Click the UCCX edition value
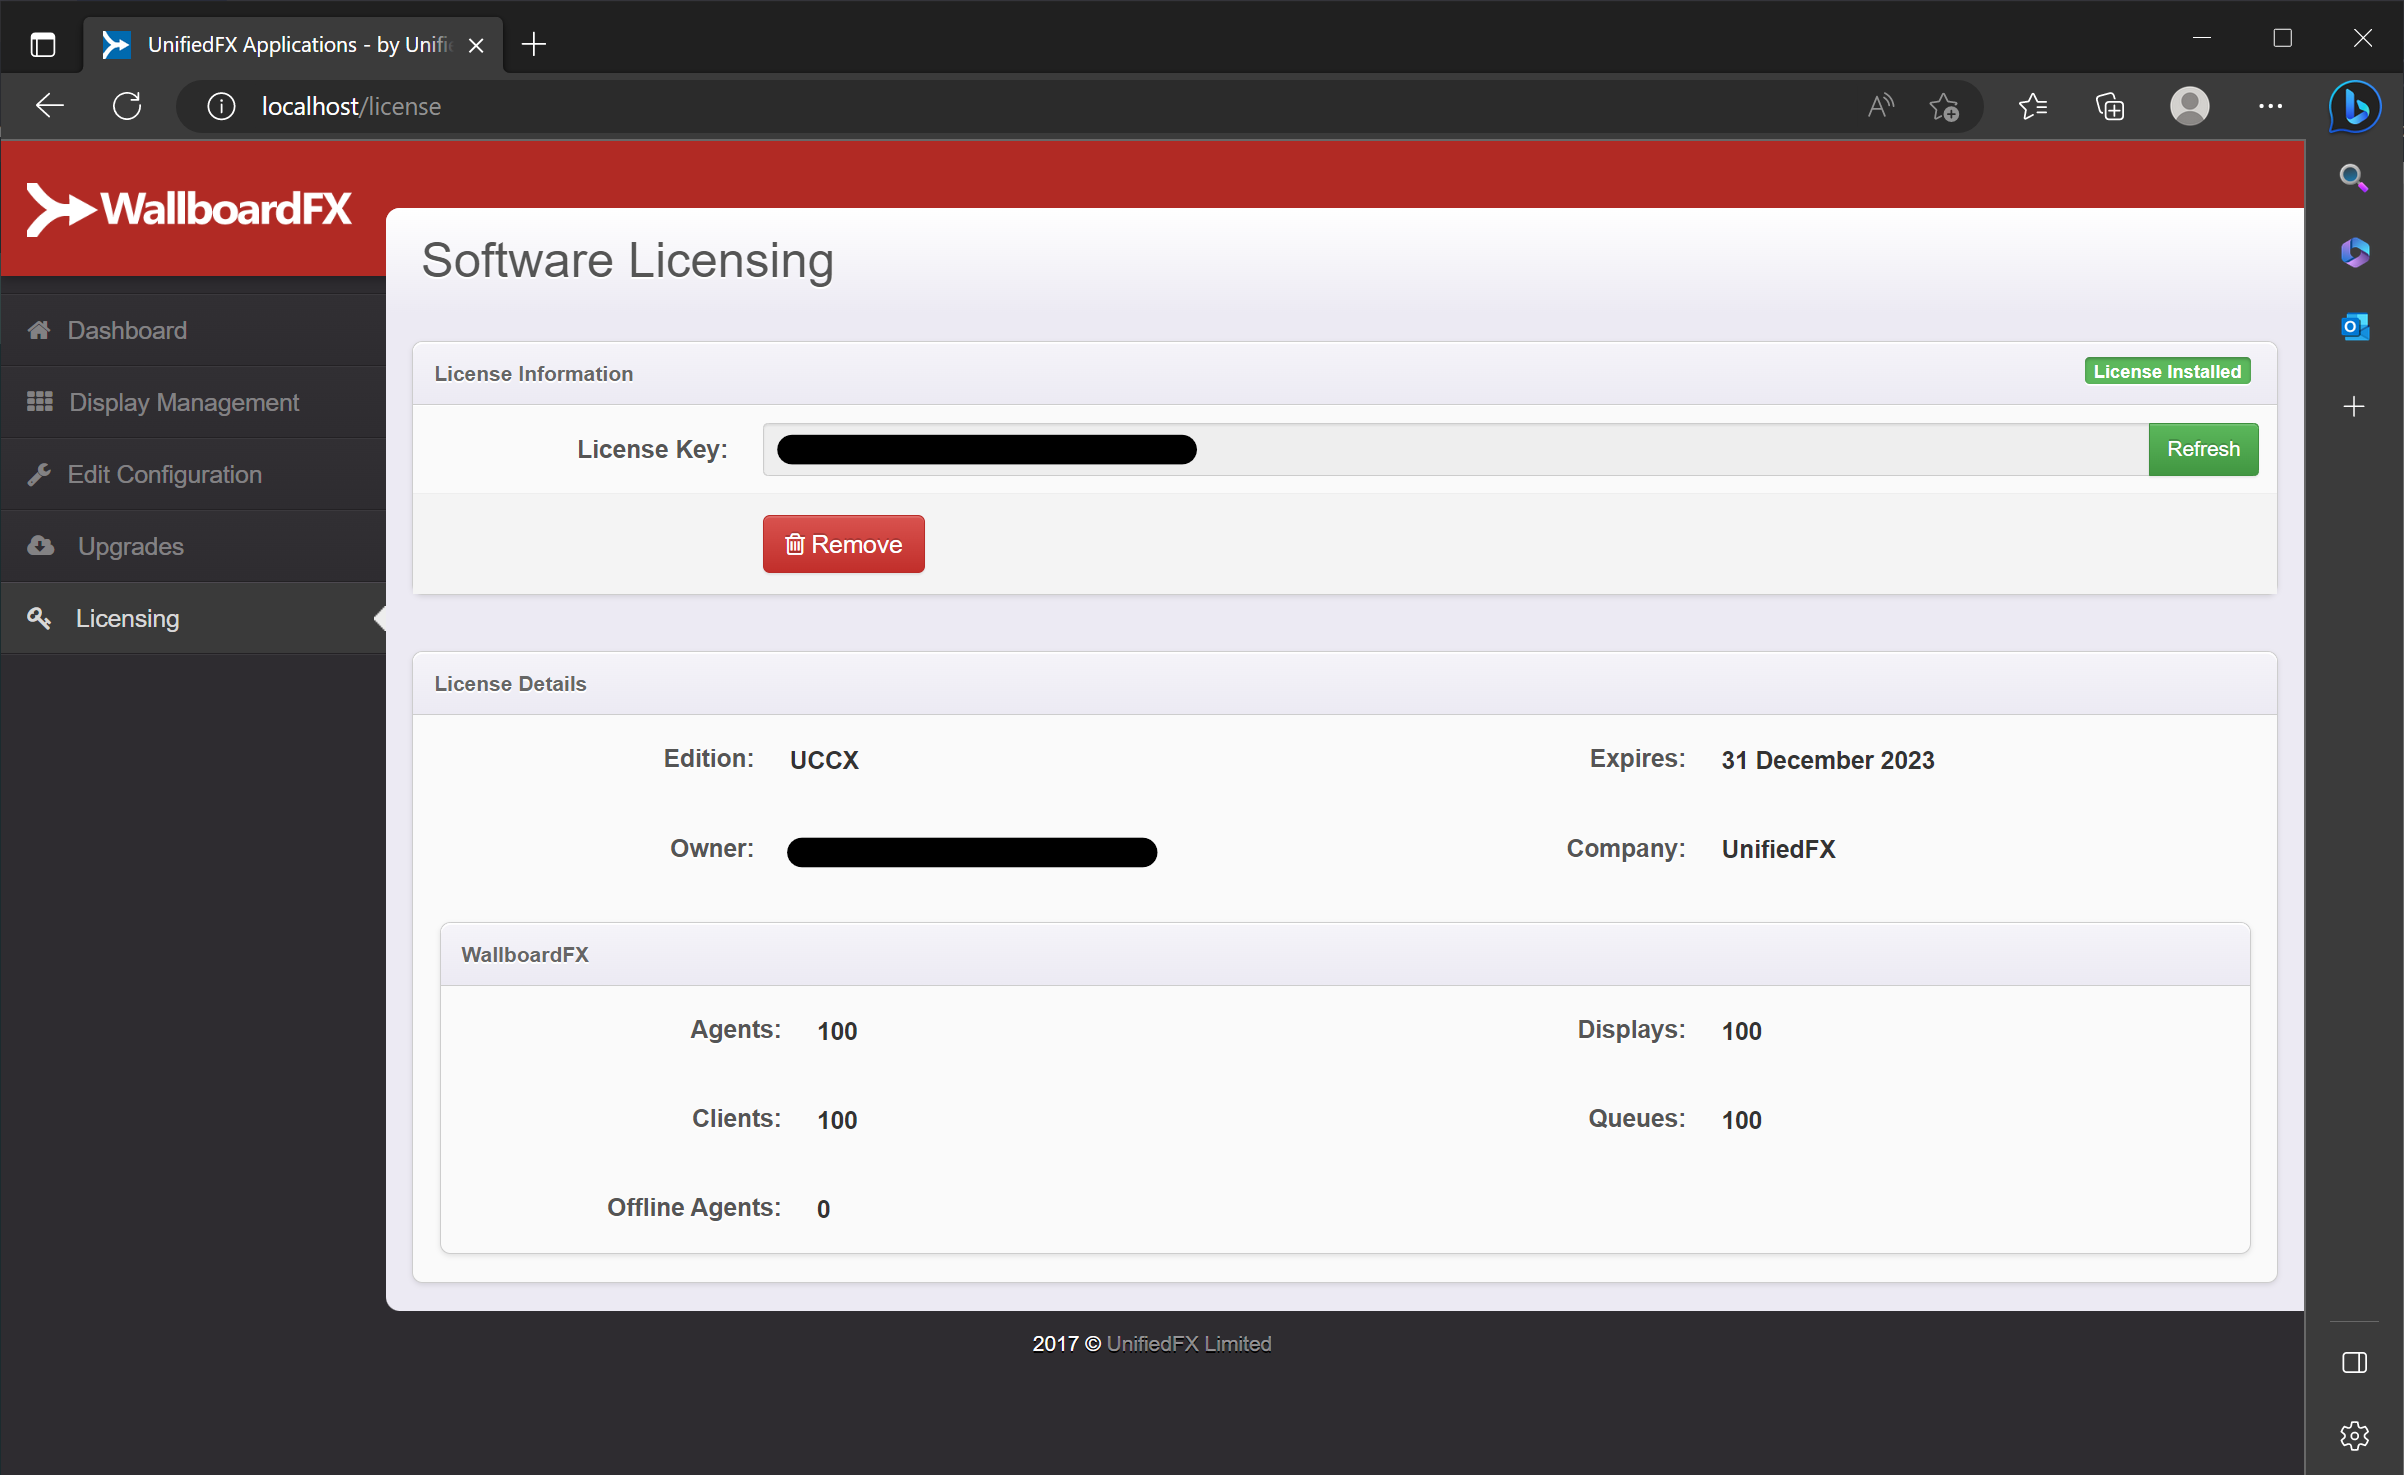The image size is (2404, 1475). [824, 760]
